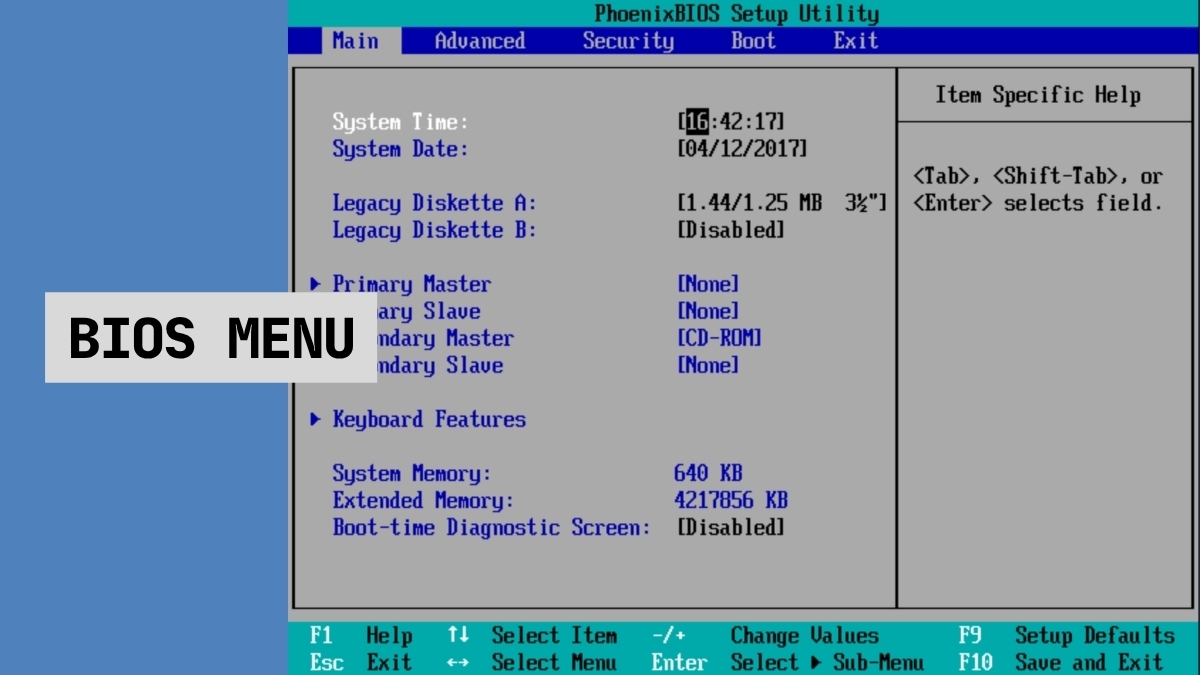Viewport: 1200px width, 675px height.
Task: Click the left-right arrows Select Menu hint
Action: tap(532, 662)
